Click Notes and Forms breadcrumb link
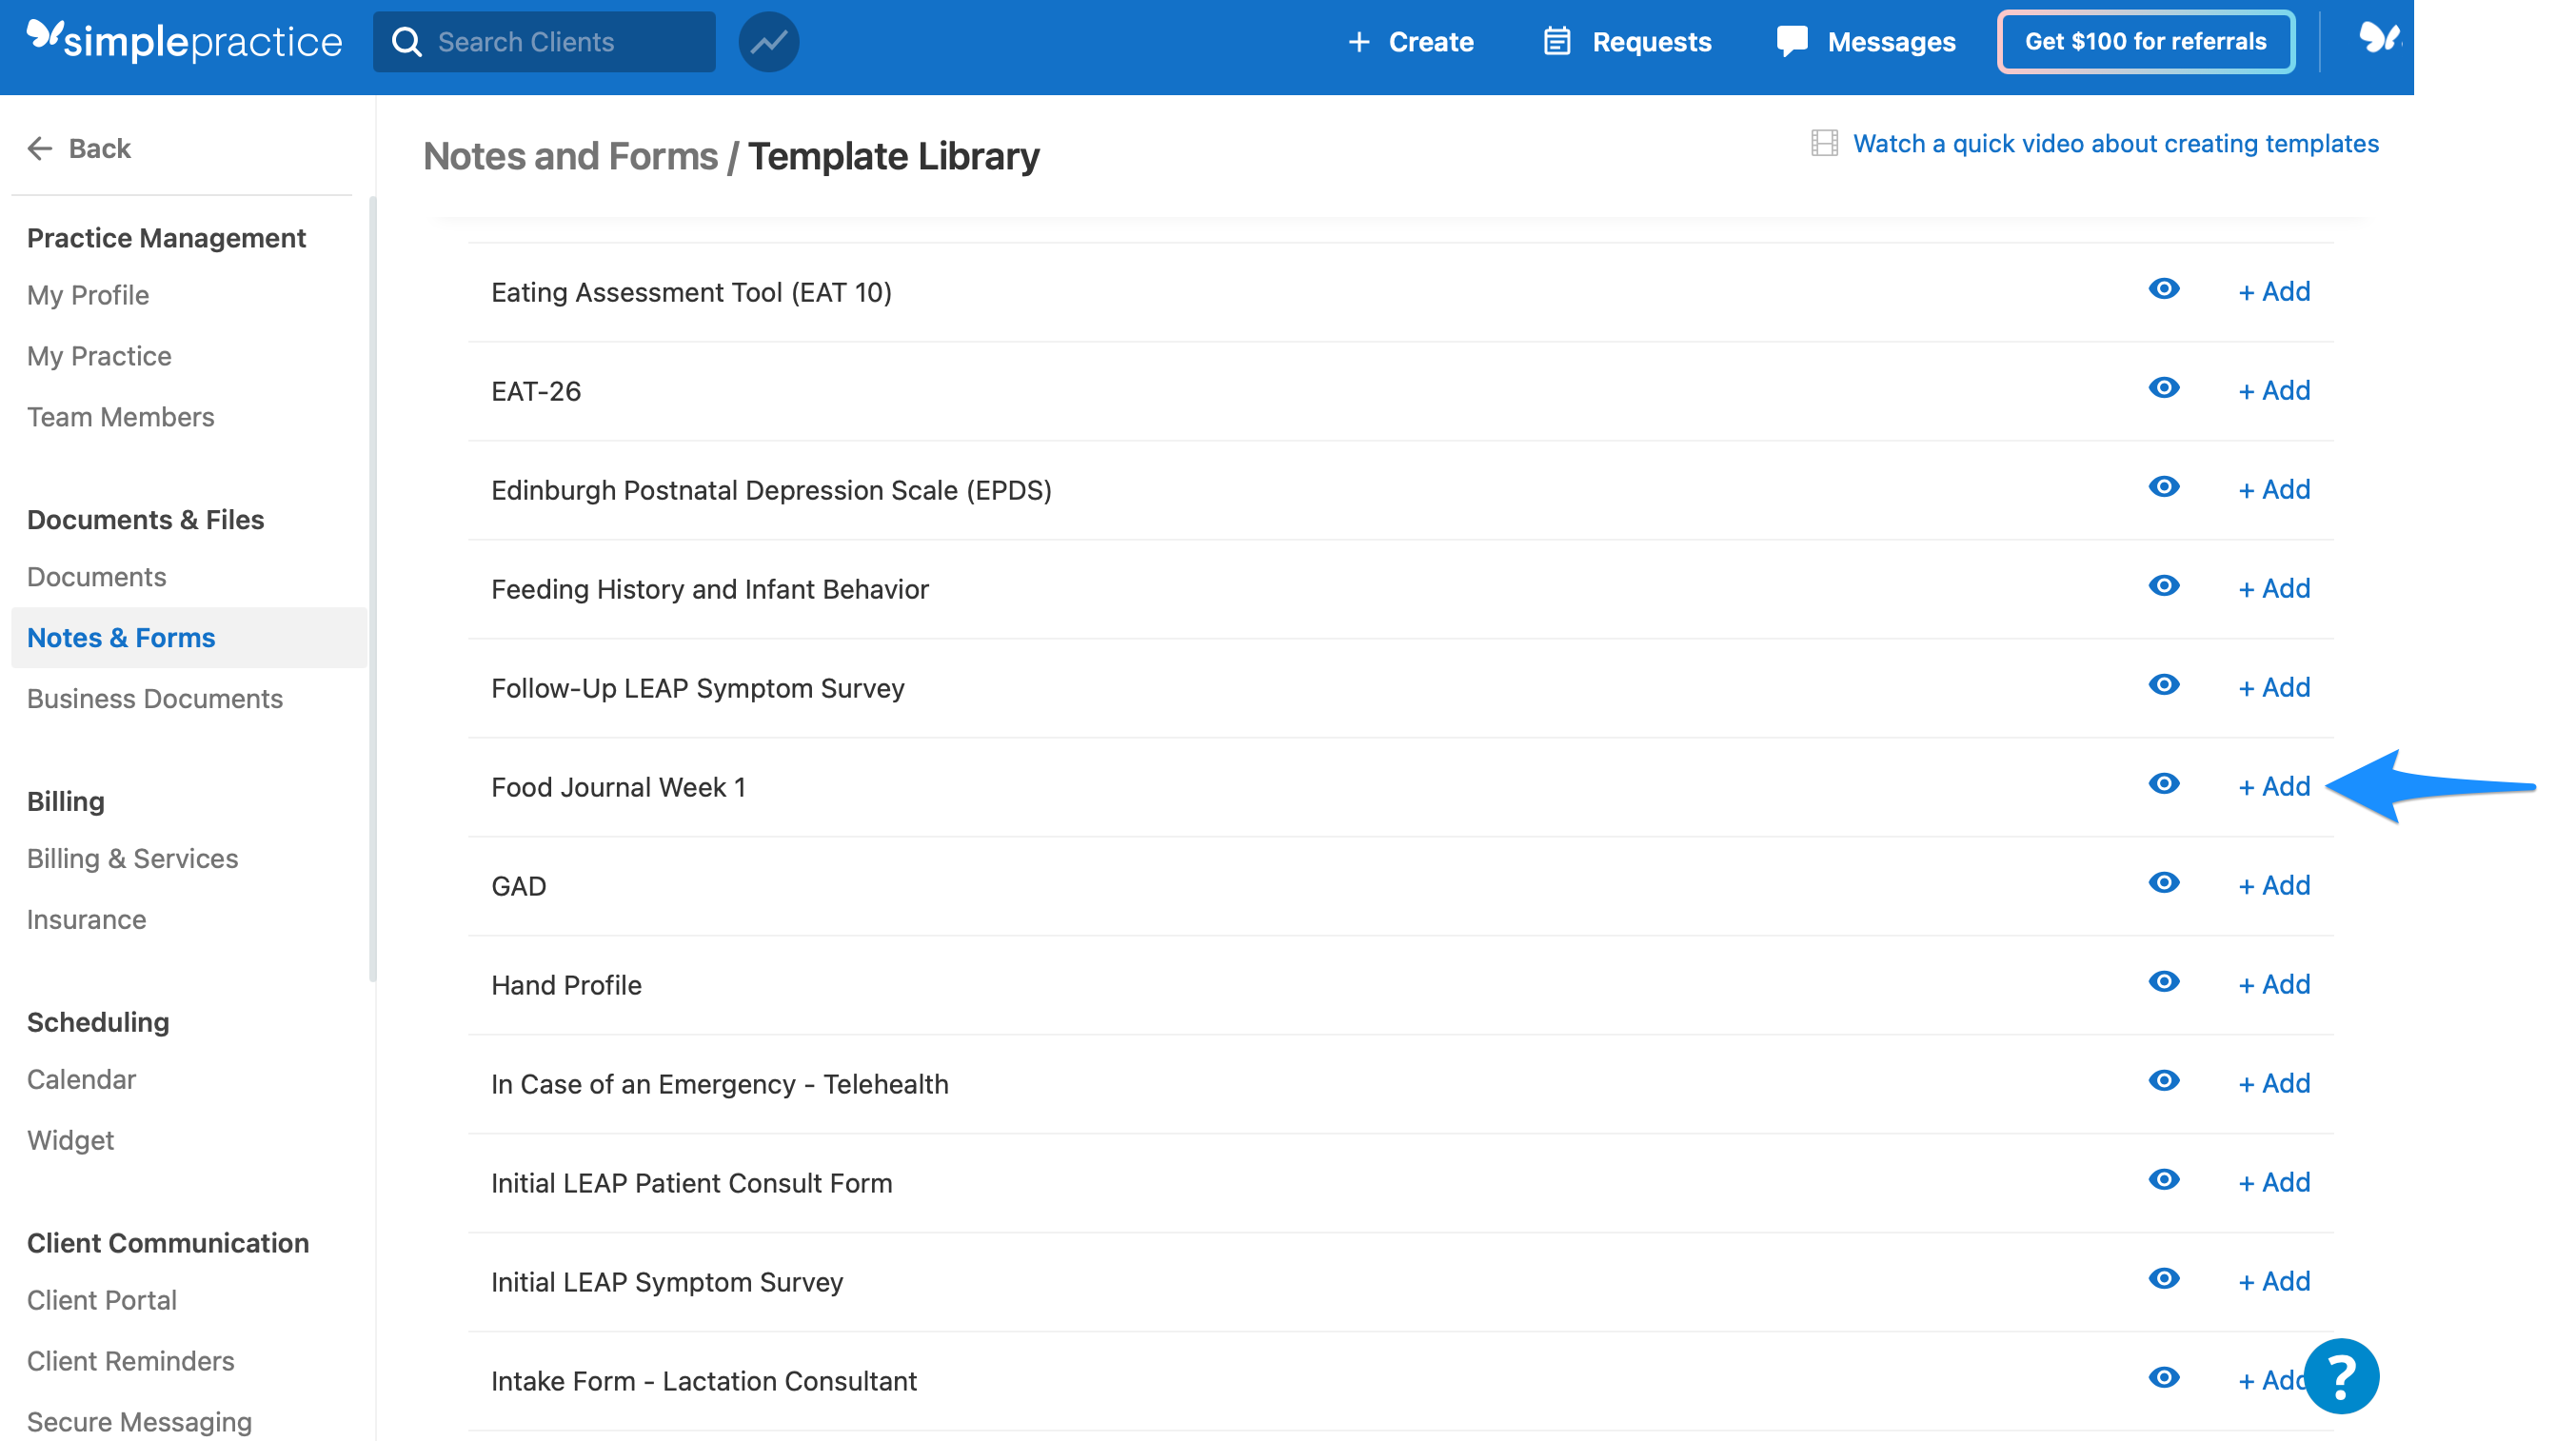This screenshot has width=2576, height=1441. (x=570, y=156)
